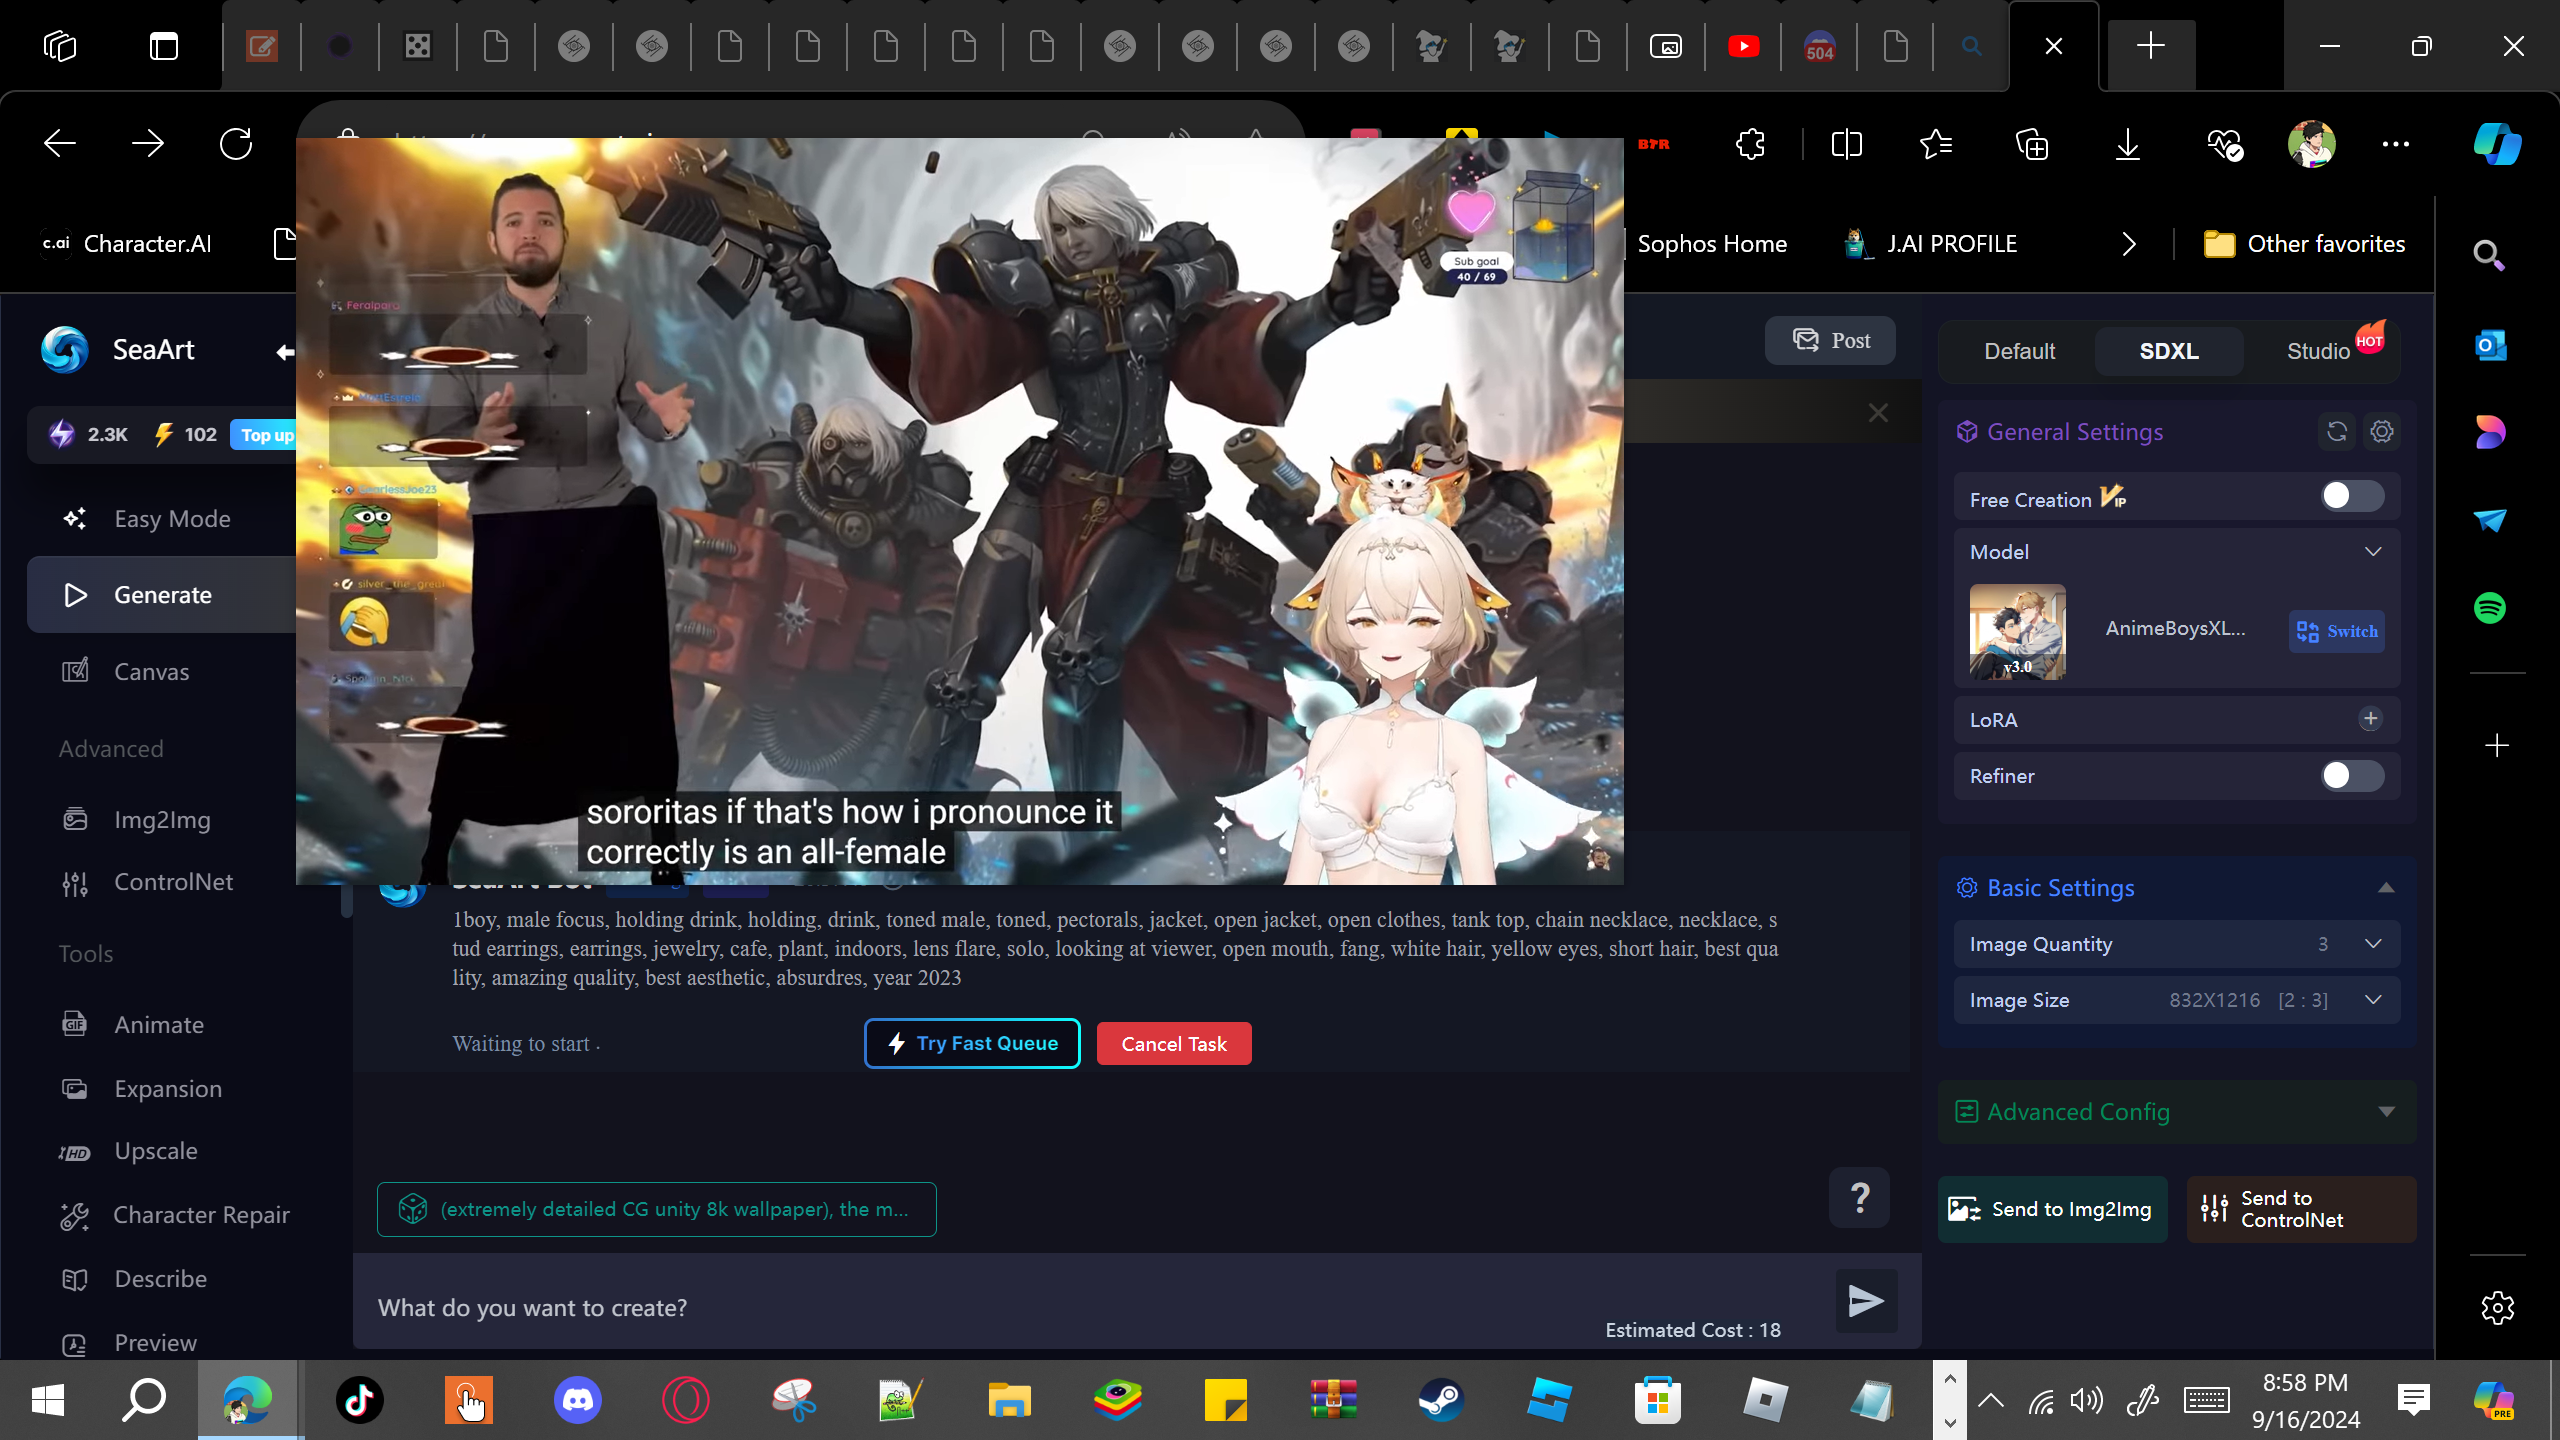Expand the Advanced Config section

2177,1112
